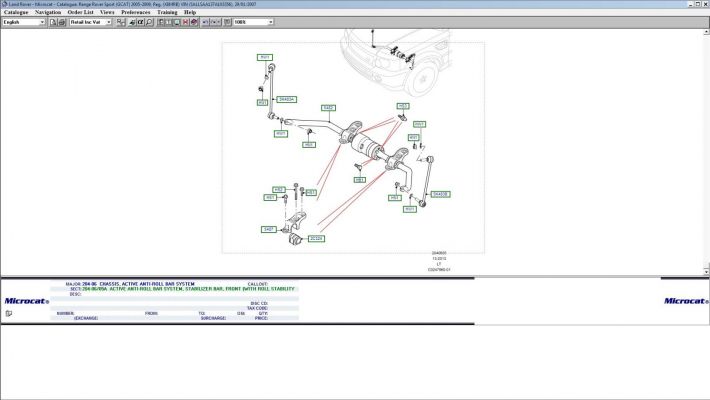Click the printer toolbar icon

(62, 22)
